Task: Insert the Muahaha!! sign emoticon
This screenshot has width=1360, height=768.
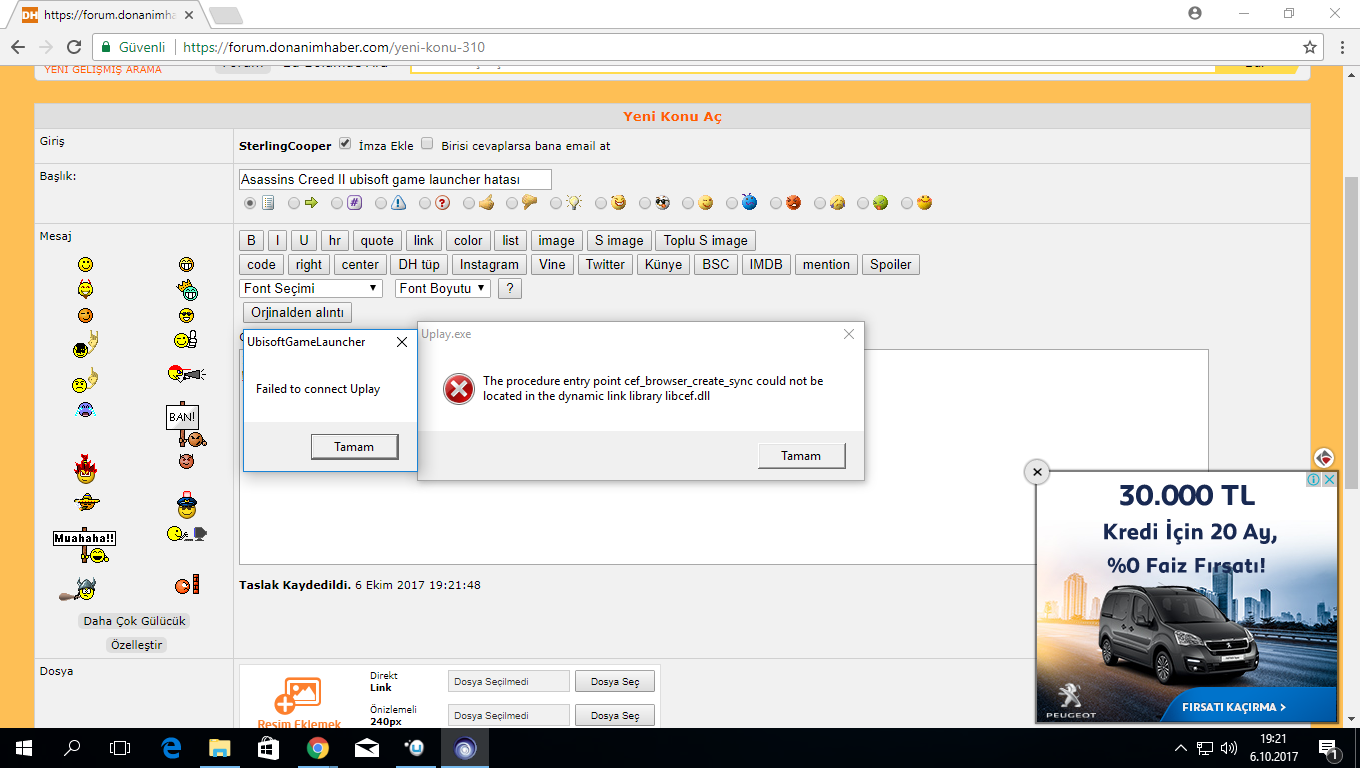Action: (x=85, y=545)
